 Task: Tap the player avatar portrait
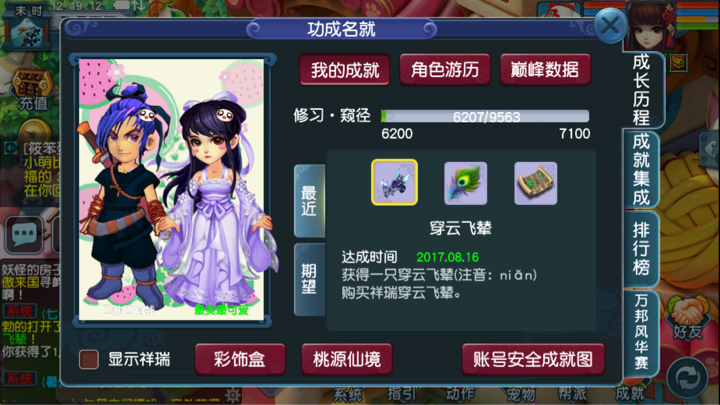pos(651,25)
